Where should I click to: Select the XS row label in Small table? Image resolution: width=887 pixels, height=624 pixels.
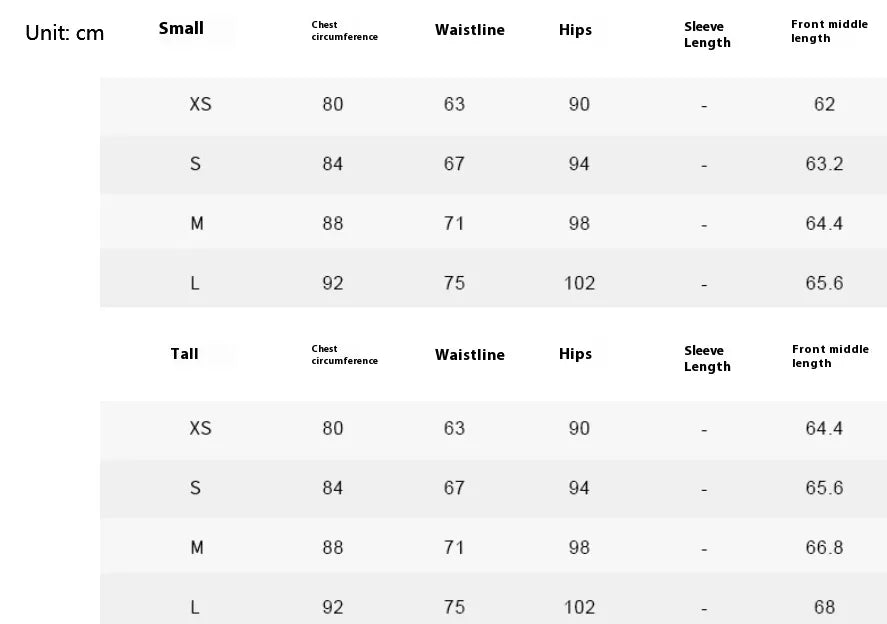[200, 104]
